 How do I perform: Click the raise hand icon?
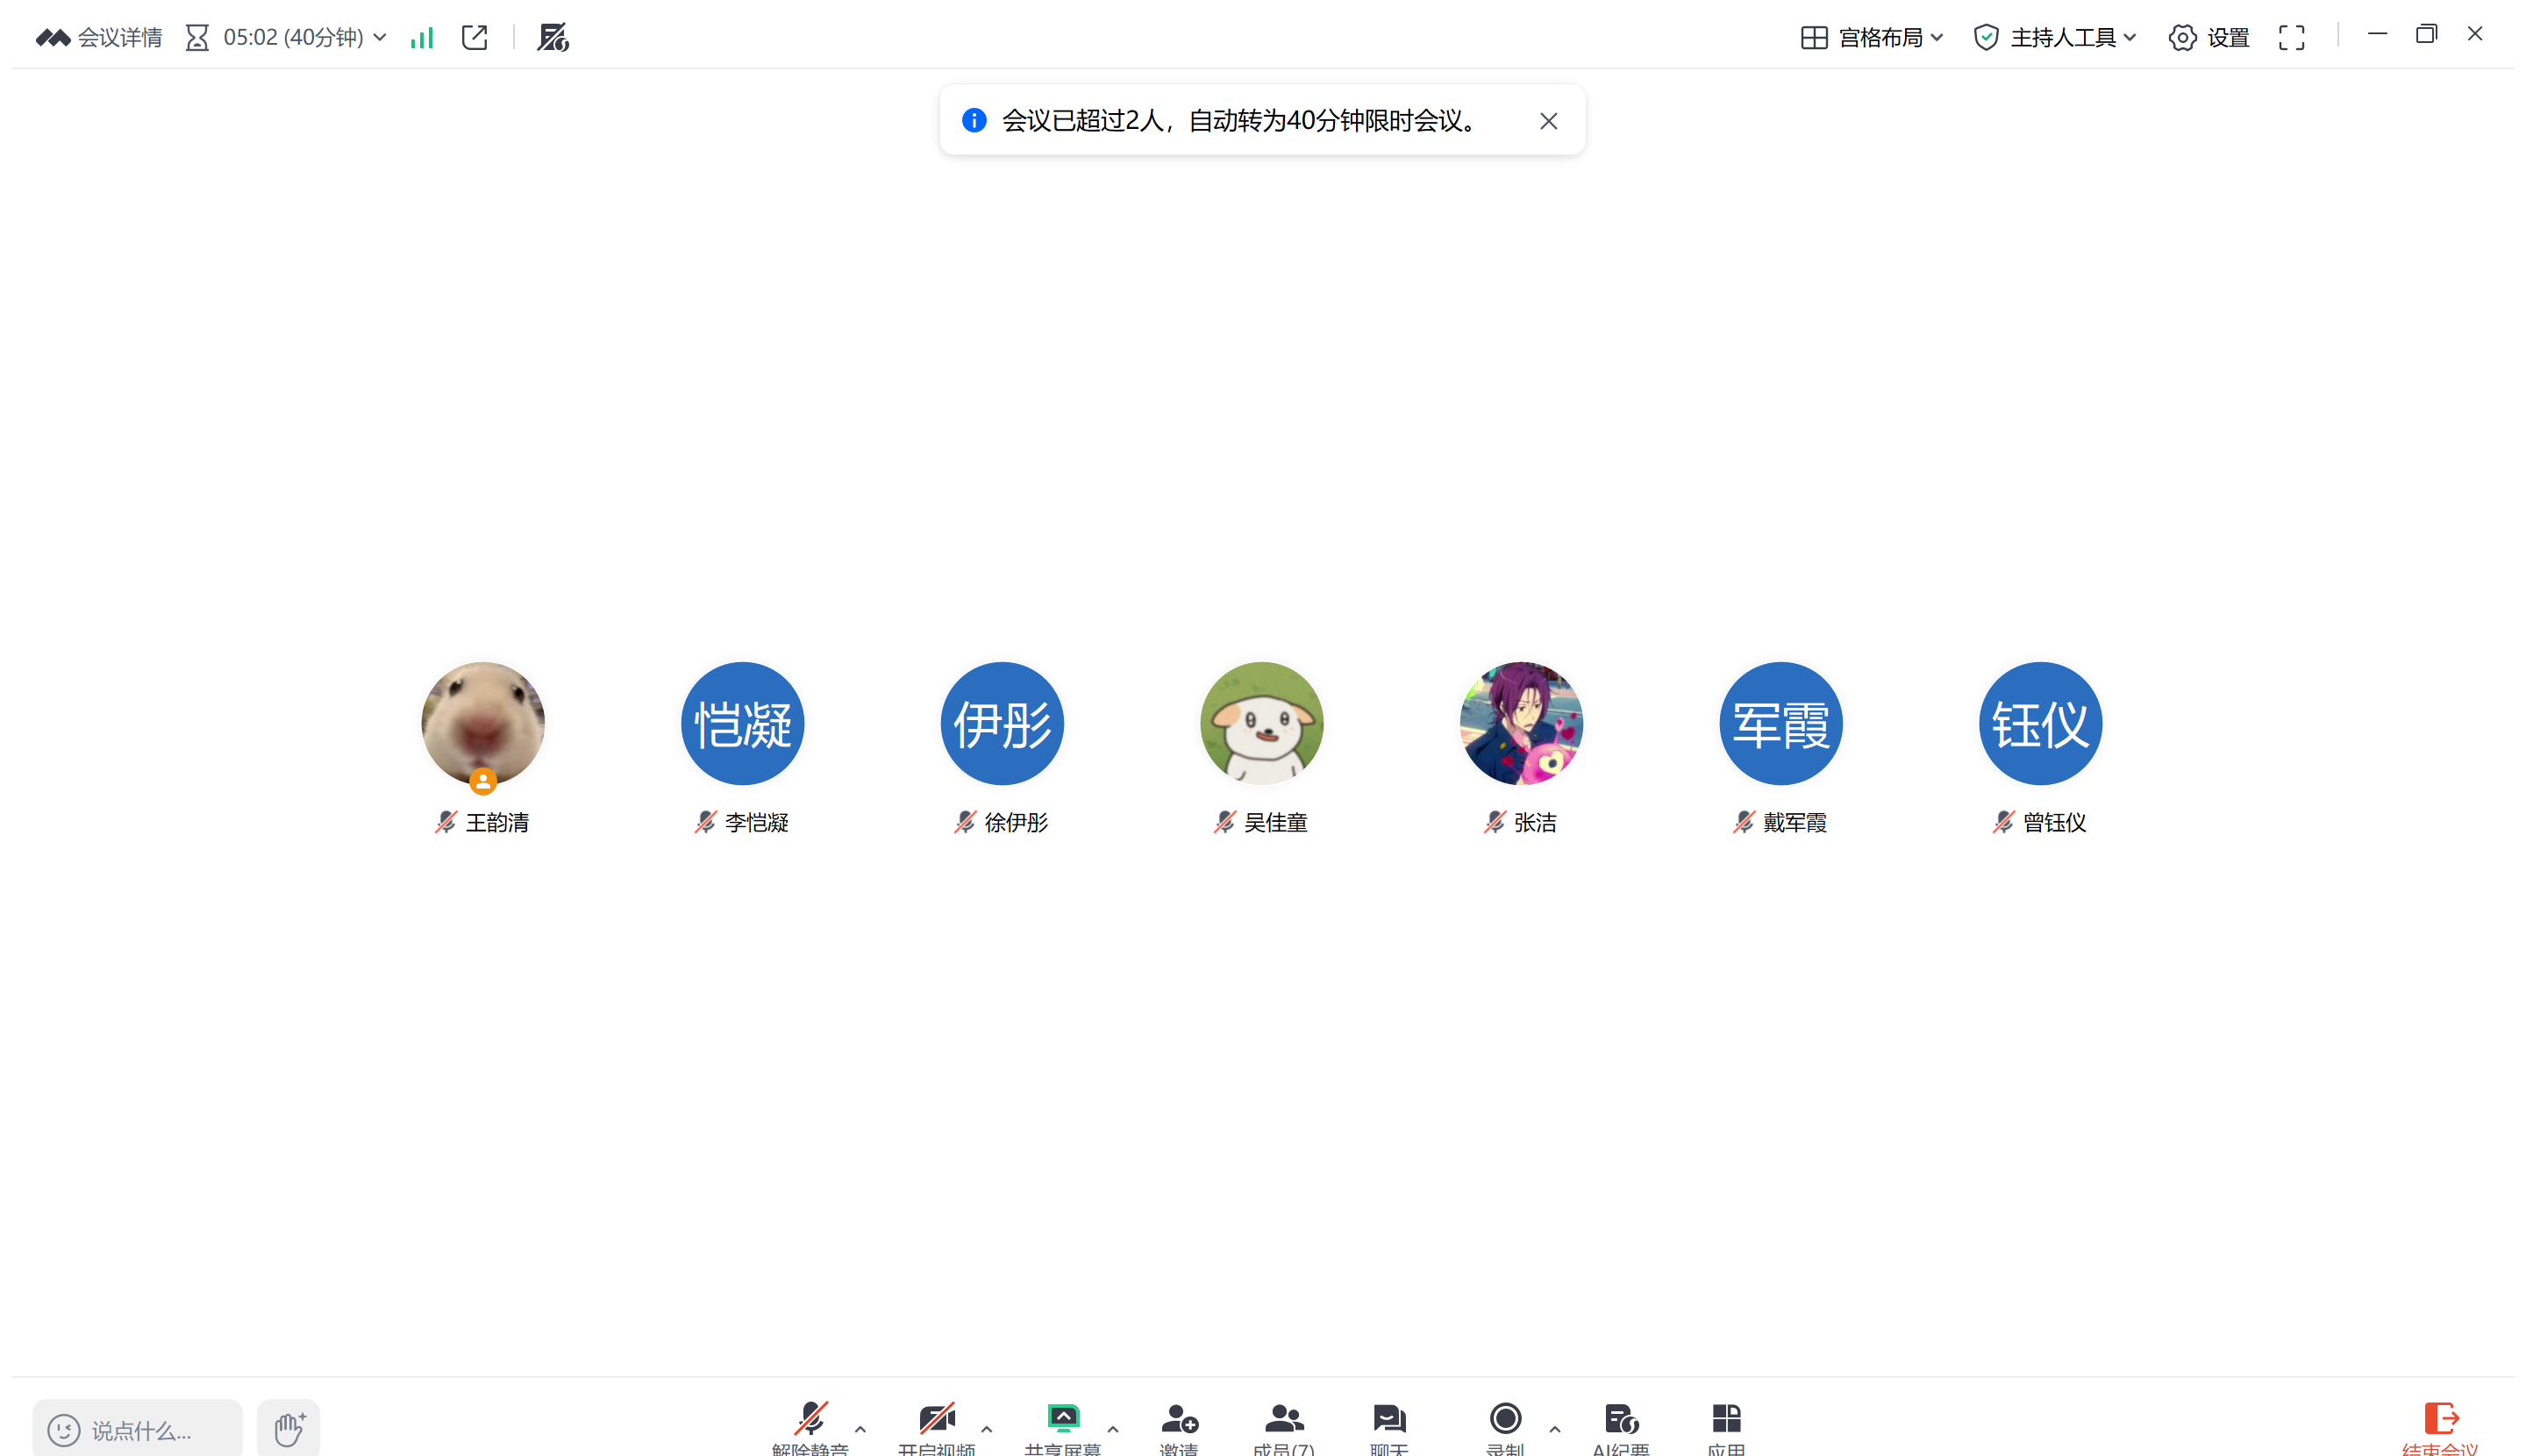288,1428
